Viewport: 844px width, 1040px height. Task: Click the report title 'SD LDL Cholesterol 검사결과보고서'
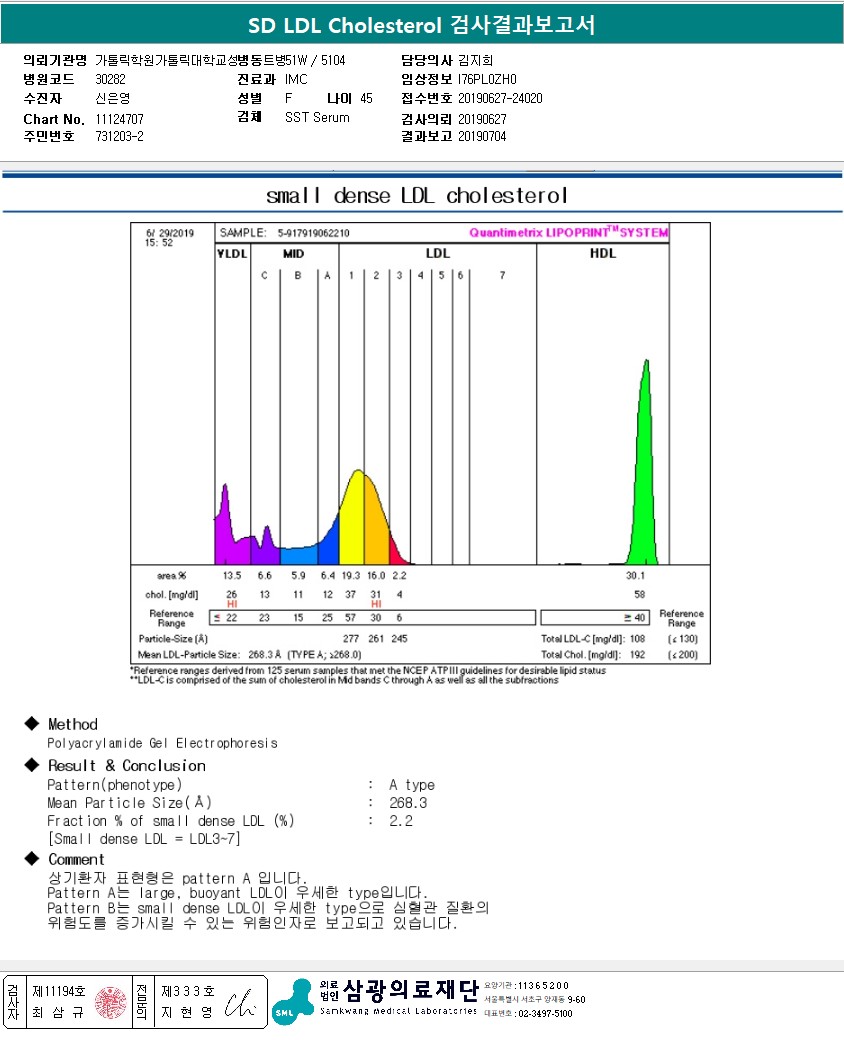tap(421, 25)
